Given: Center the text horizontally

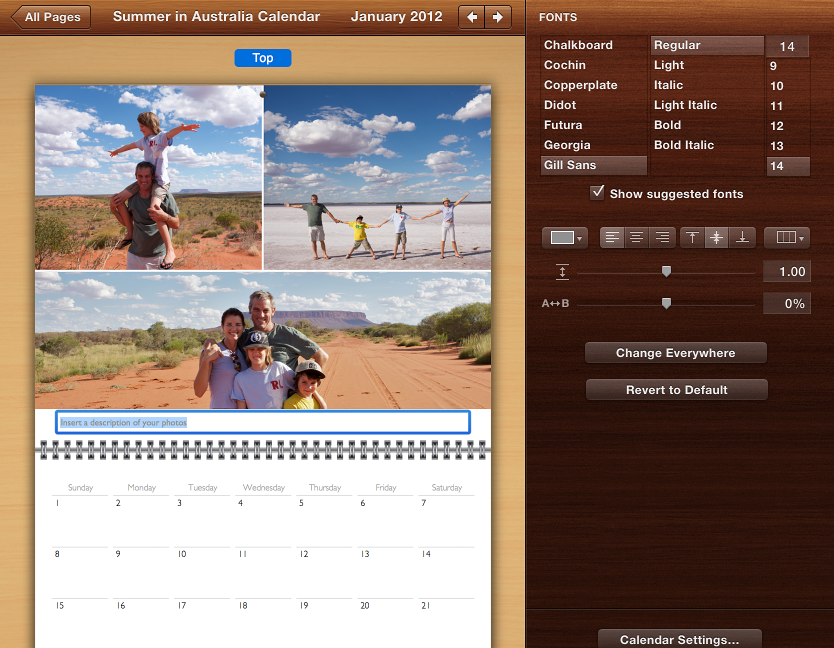Looking at the screenshot, I should point(637,237).
